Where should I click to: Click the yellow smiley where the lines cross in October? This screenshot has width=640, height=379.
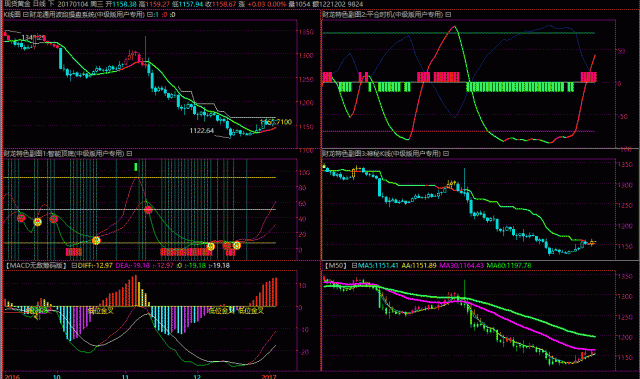coord(96,241)
